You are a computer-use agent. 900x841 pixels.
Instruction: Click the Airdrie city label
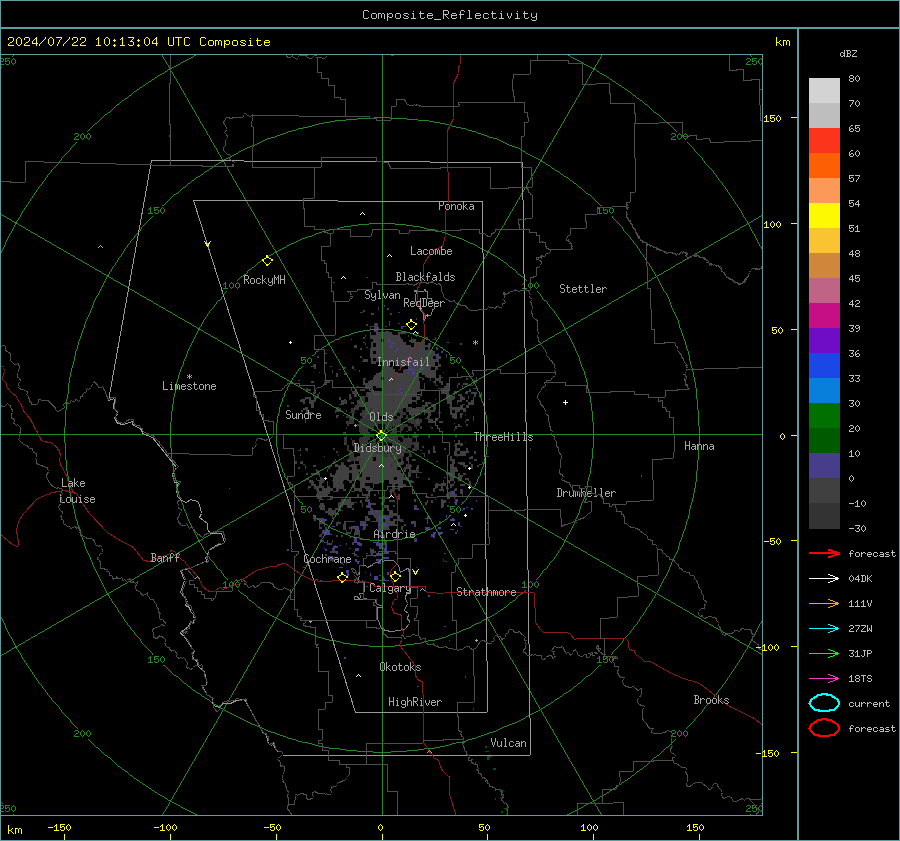pos(394,534)
